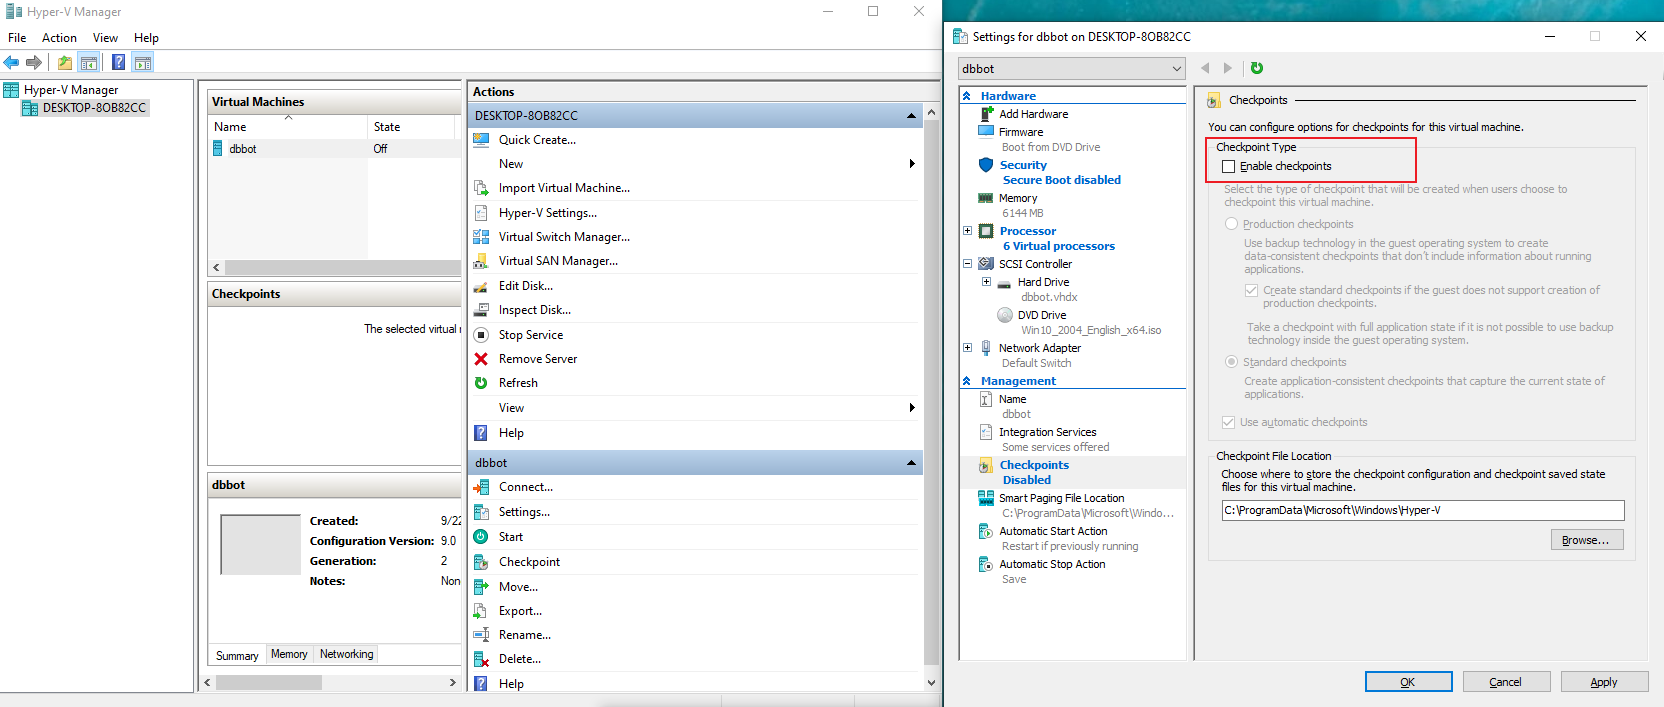Collapse DESKTOP-8OB82CC actions section
Screen dimensions: 1664x707
pos(911,116)
